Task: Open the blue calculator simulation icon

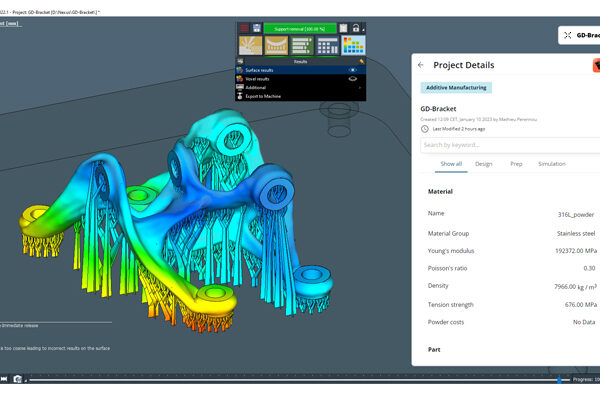Action: pyautogui.click(x=328, y=45)
